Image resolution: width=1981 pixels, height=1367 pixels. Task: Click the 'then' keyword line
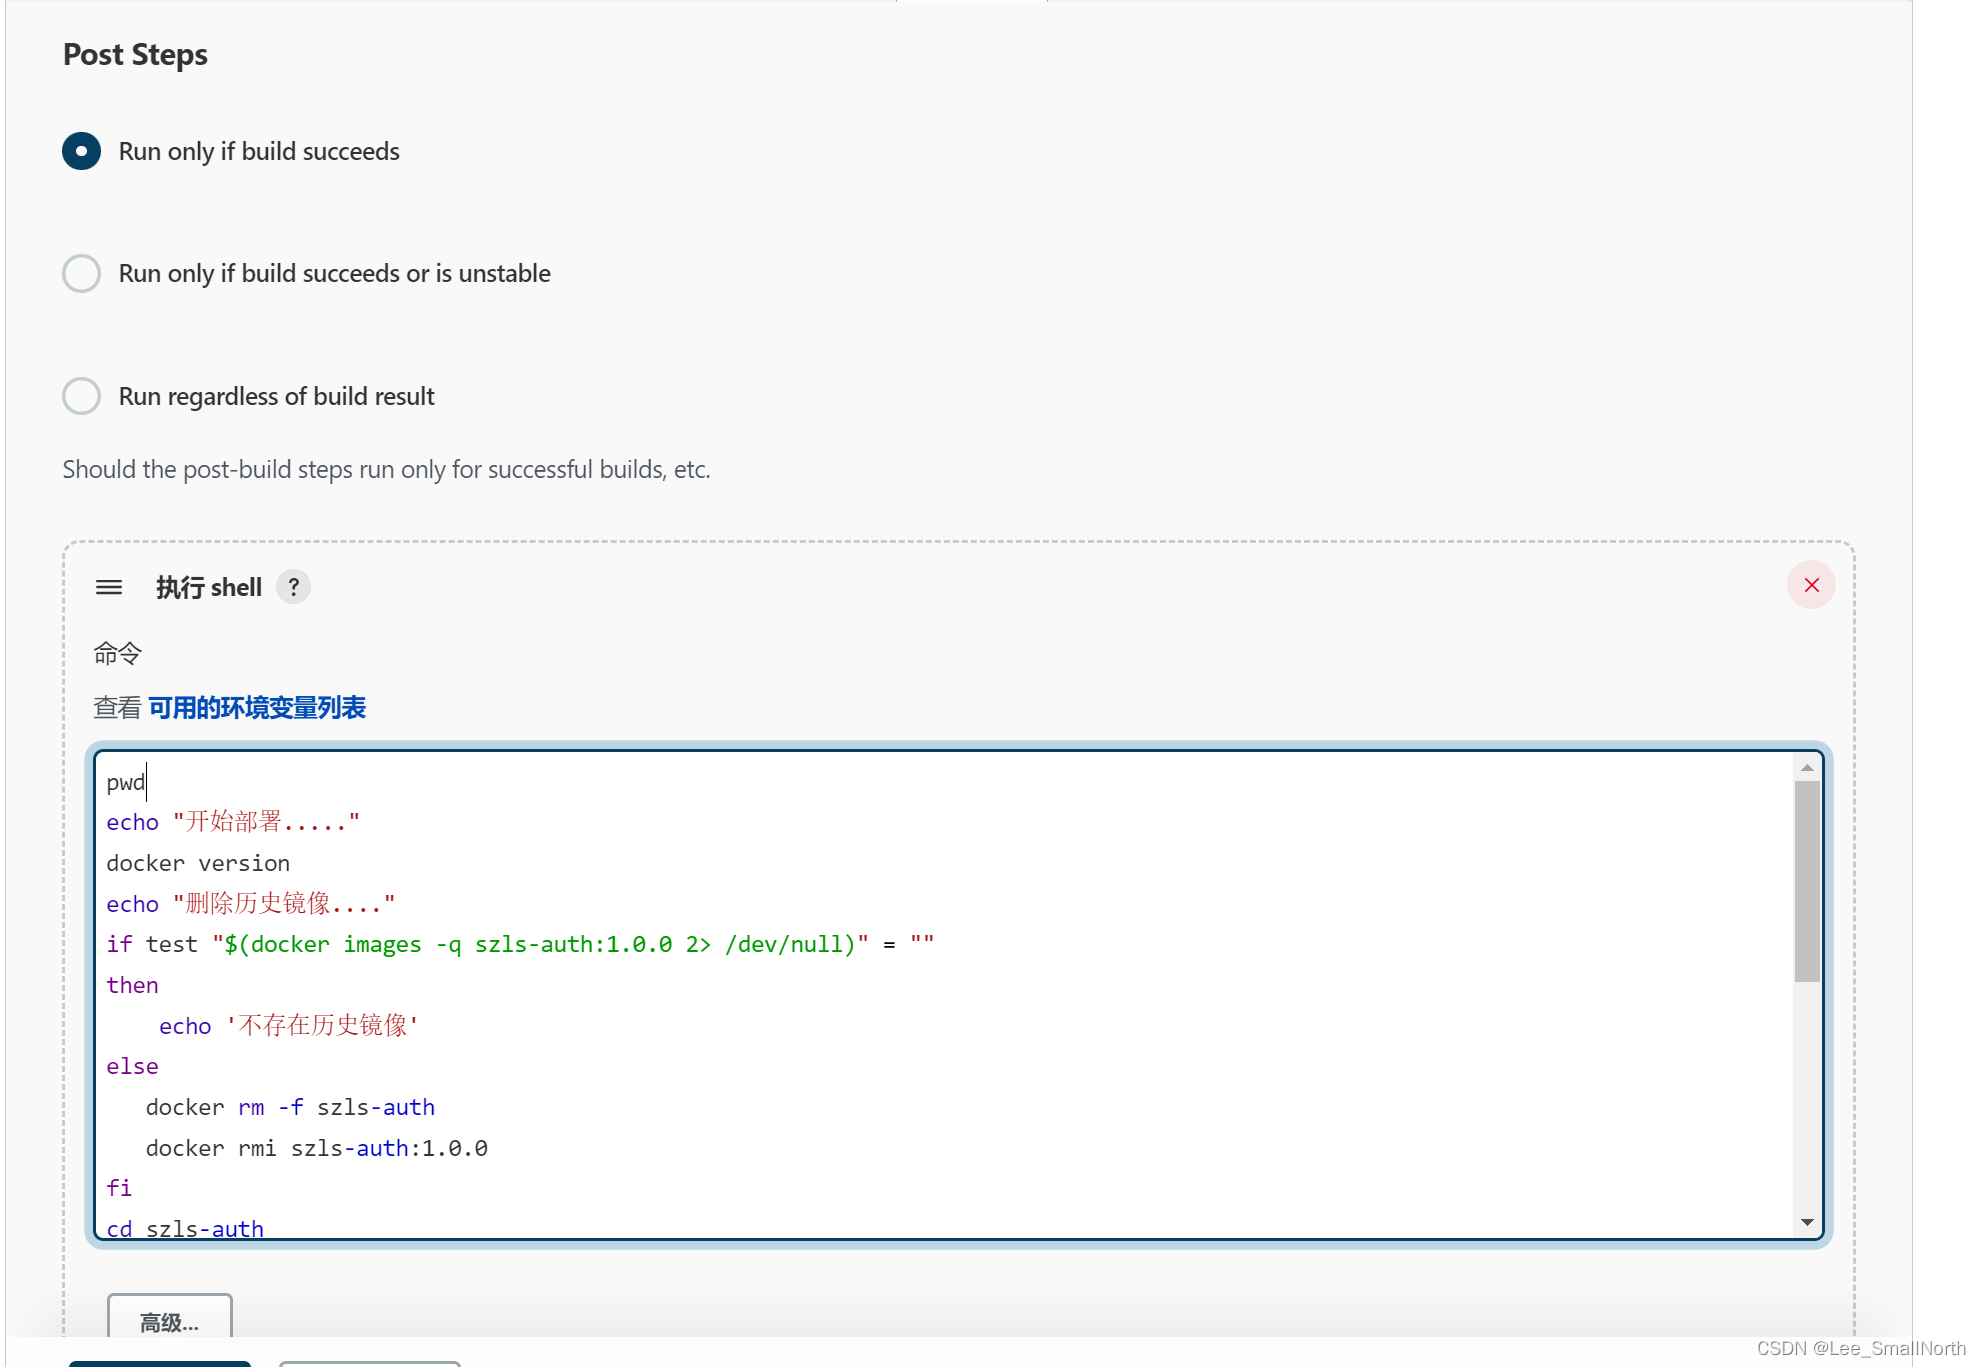click(x=132, y=985)
